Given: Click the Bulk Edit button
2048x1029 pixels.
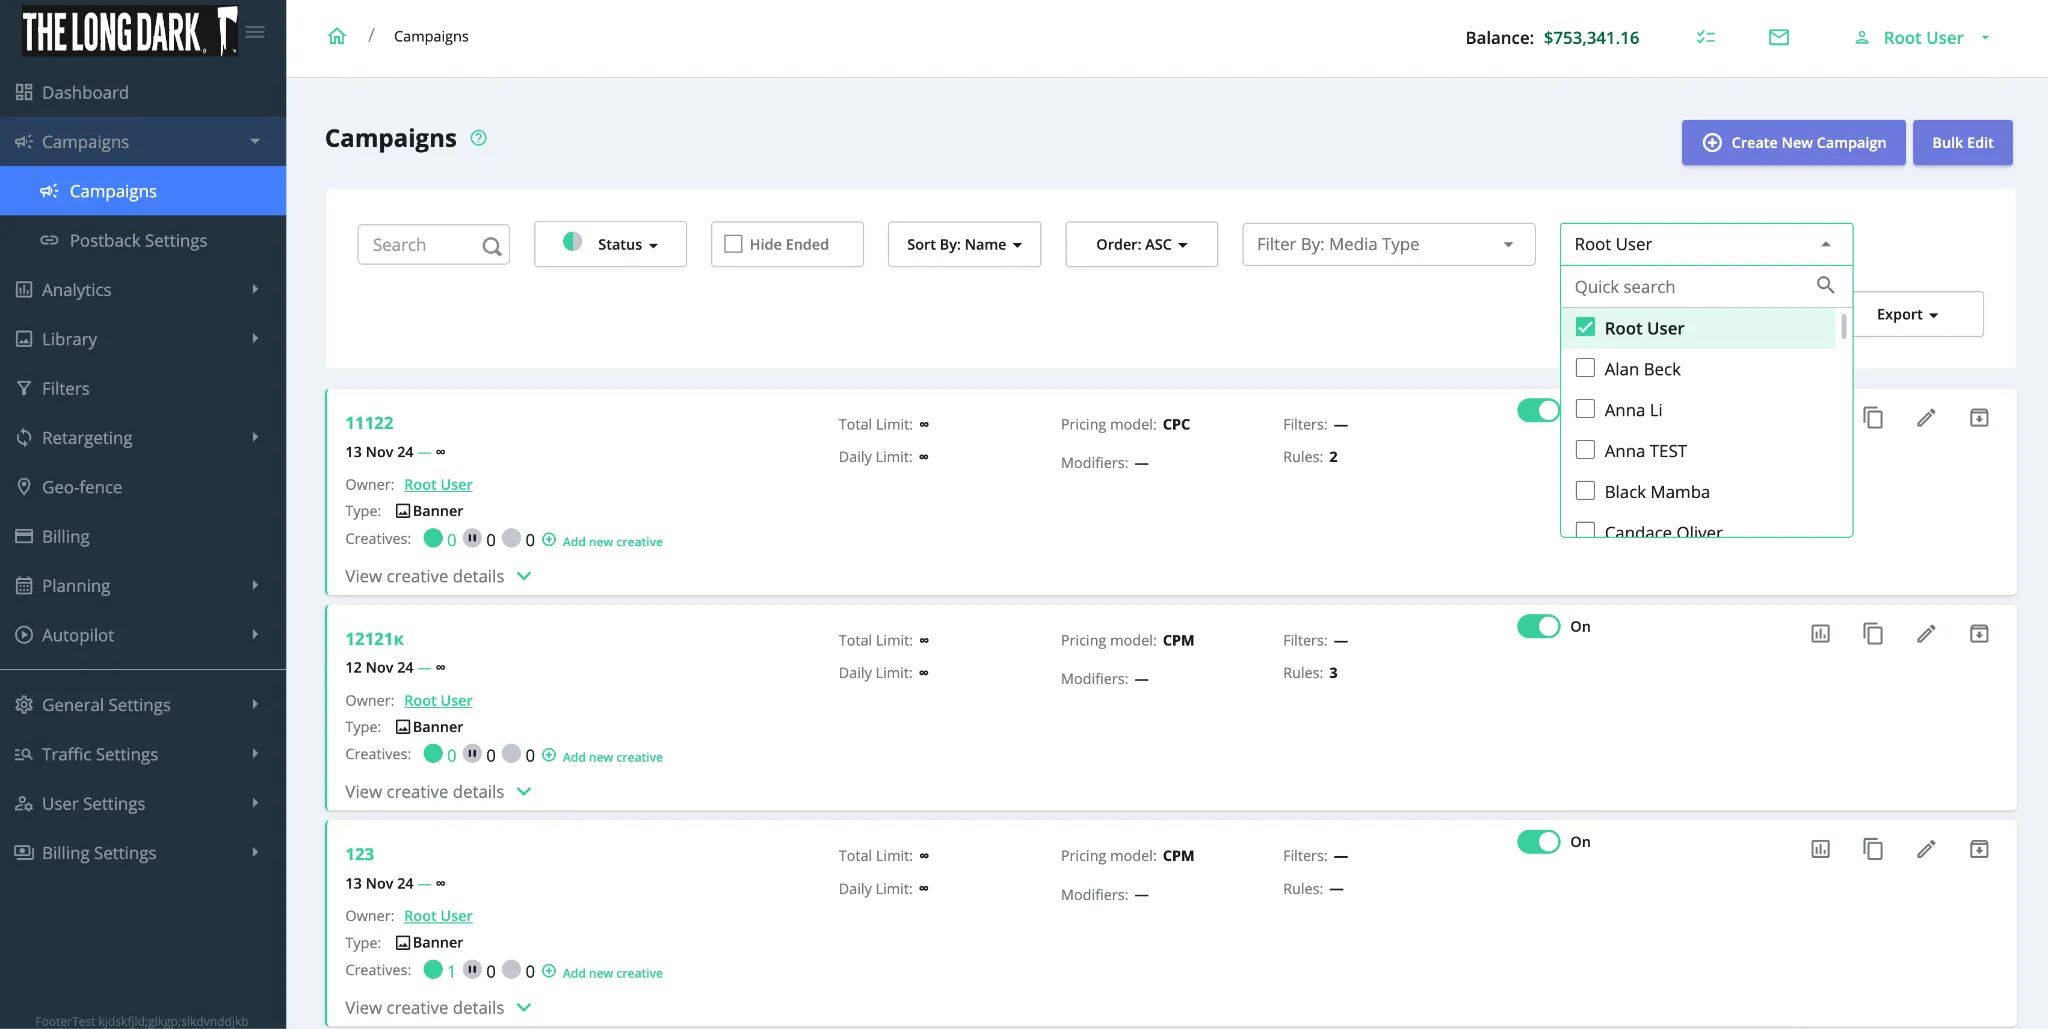Looking at the screenshot, I should 1962,142.
